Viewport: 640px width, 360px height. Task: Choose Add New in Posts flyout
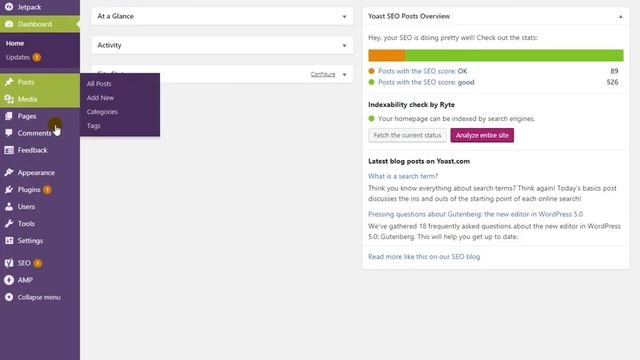pyautogui.click(x=100, y=98)
